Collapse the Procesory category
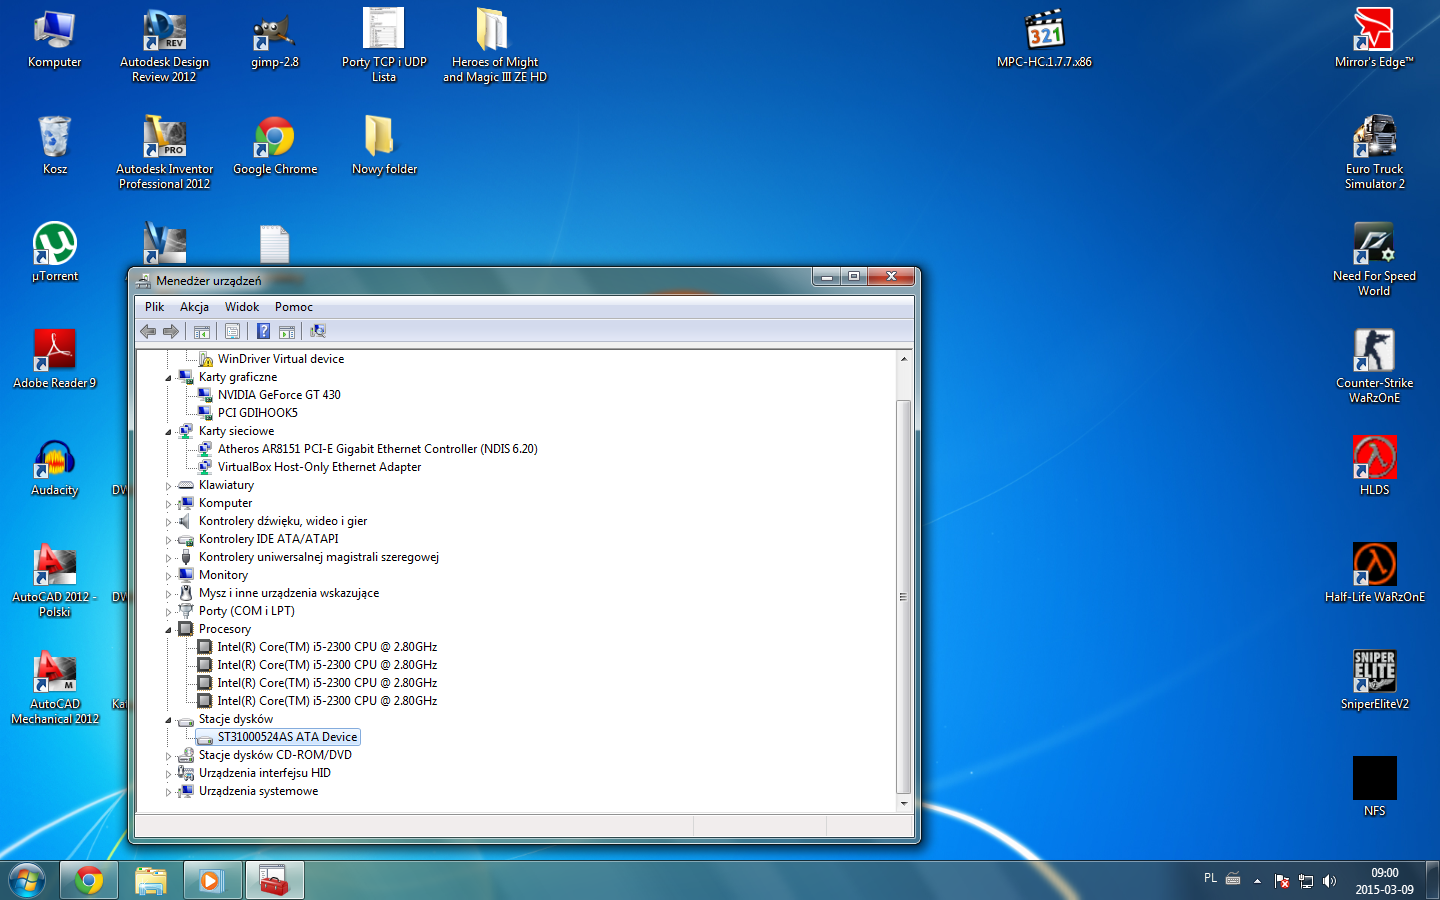The image size is (1440, 900). (168, 630)
